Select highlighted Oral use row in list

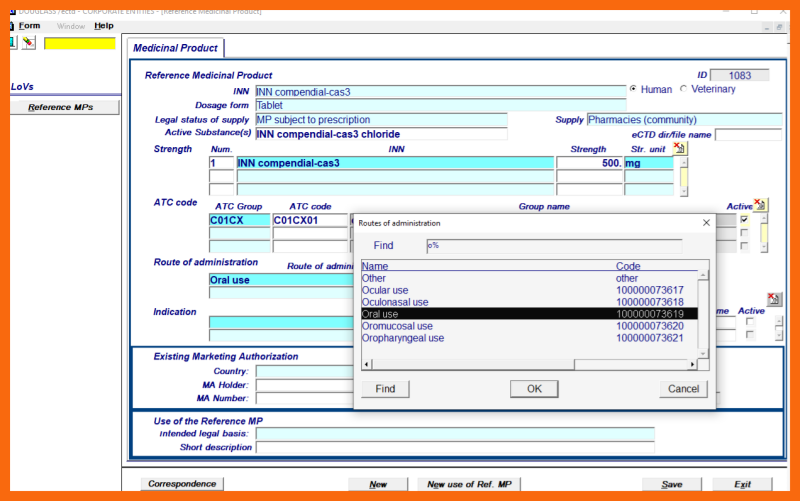click(x=530, y=314)
